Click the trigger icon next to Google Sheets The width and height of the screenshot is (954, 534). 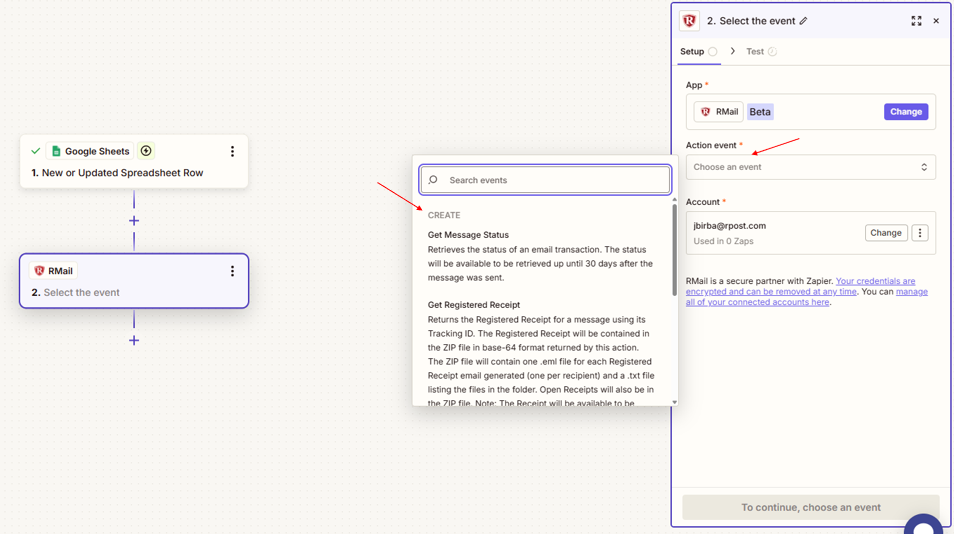tap(146, 151)
